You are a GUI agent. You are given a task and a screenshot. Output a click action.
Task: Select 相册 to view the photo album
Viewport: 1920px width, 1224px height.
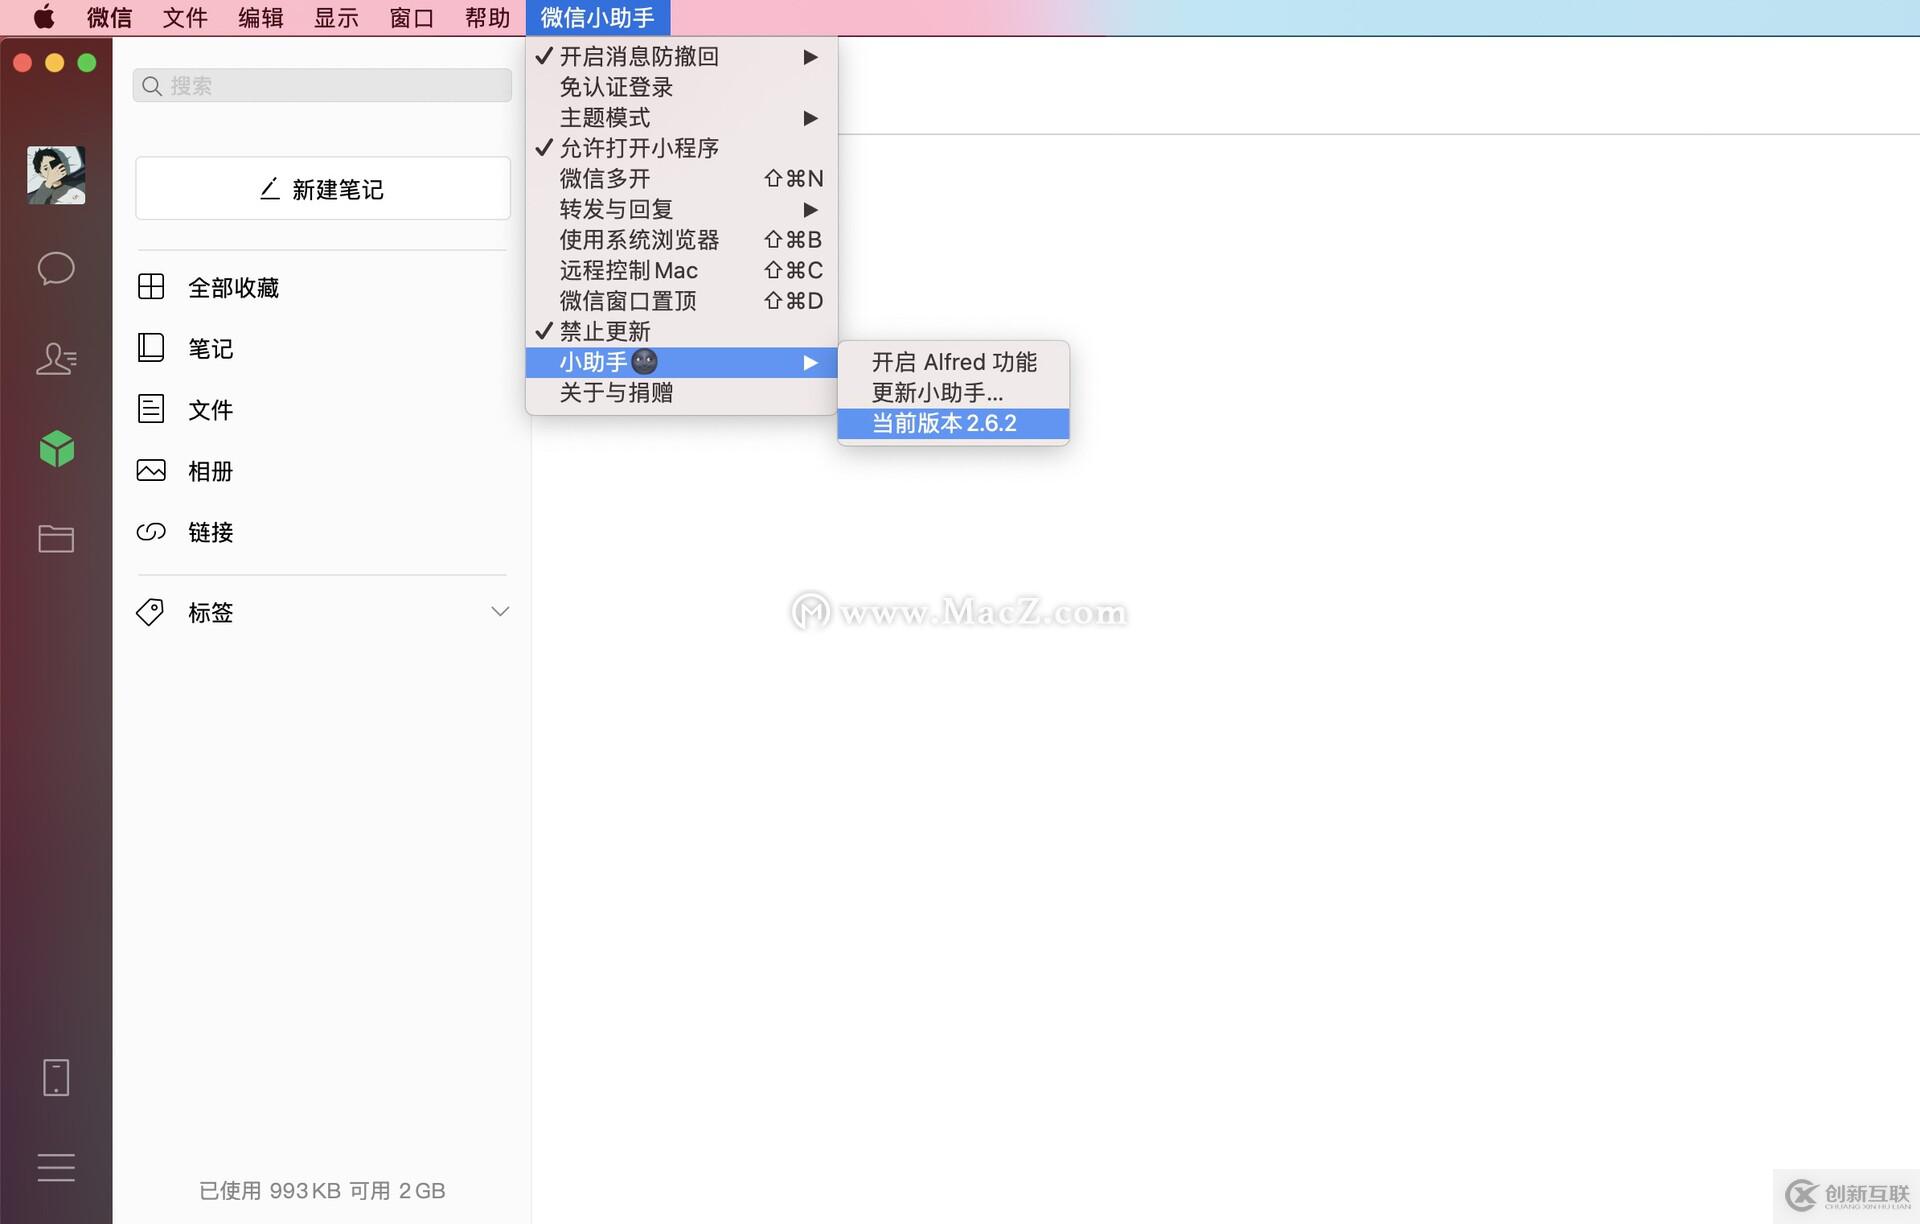click(210, 470)
